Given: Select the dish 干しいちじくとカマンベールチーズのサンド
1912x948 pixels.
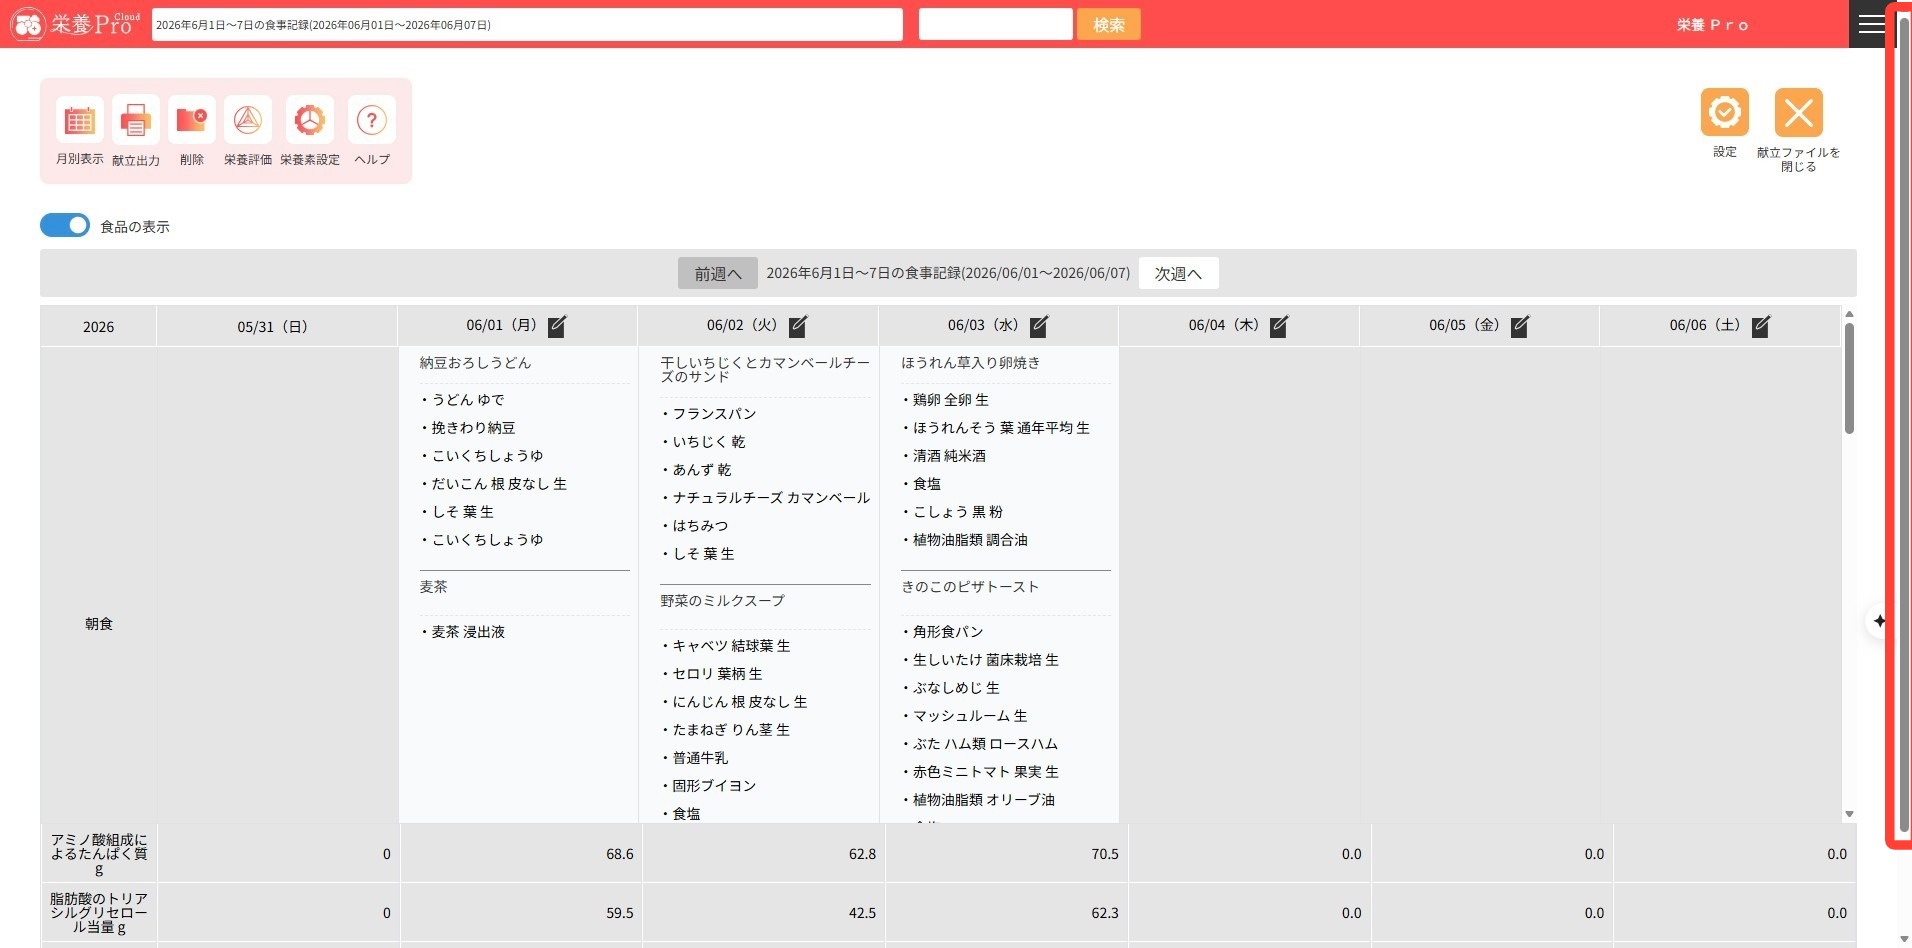Looking at the screenshot, I should 765,370.
